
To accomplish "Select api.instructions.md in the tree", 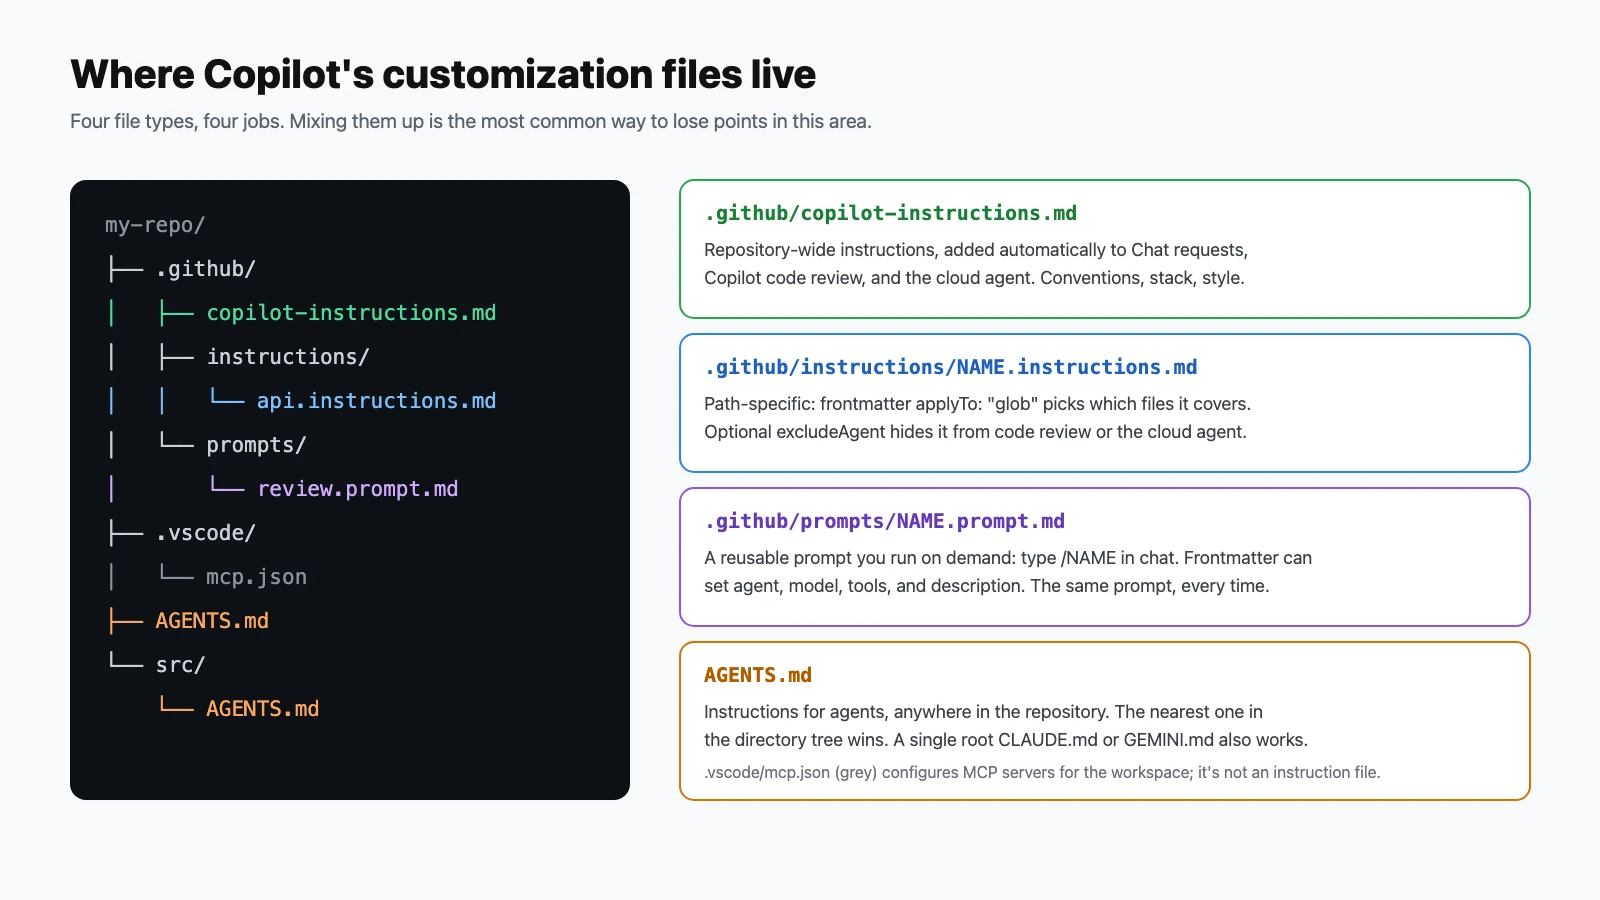I will coord(376,401).
